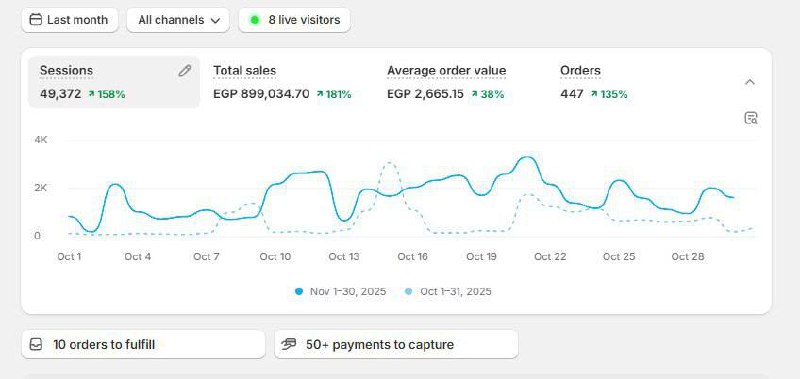Image resolution: width=800 pixels, height=379 pixels.
Task: Click the 4K y-axis label
Action: tap(41, 140)
